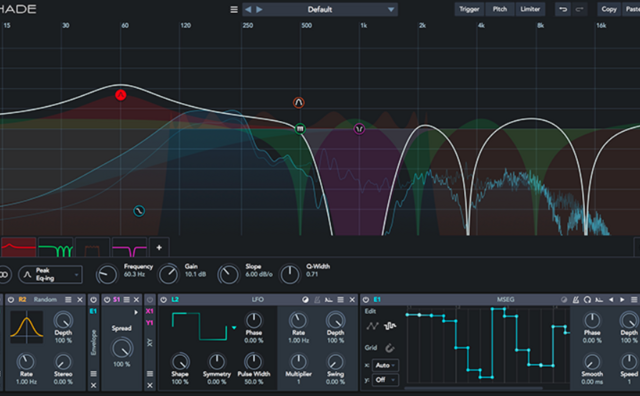
Task: Toggle LFO tempo sync metronome icon
Action: 317,300
